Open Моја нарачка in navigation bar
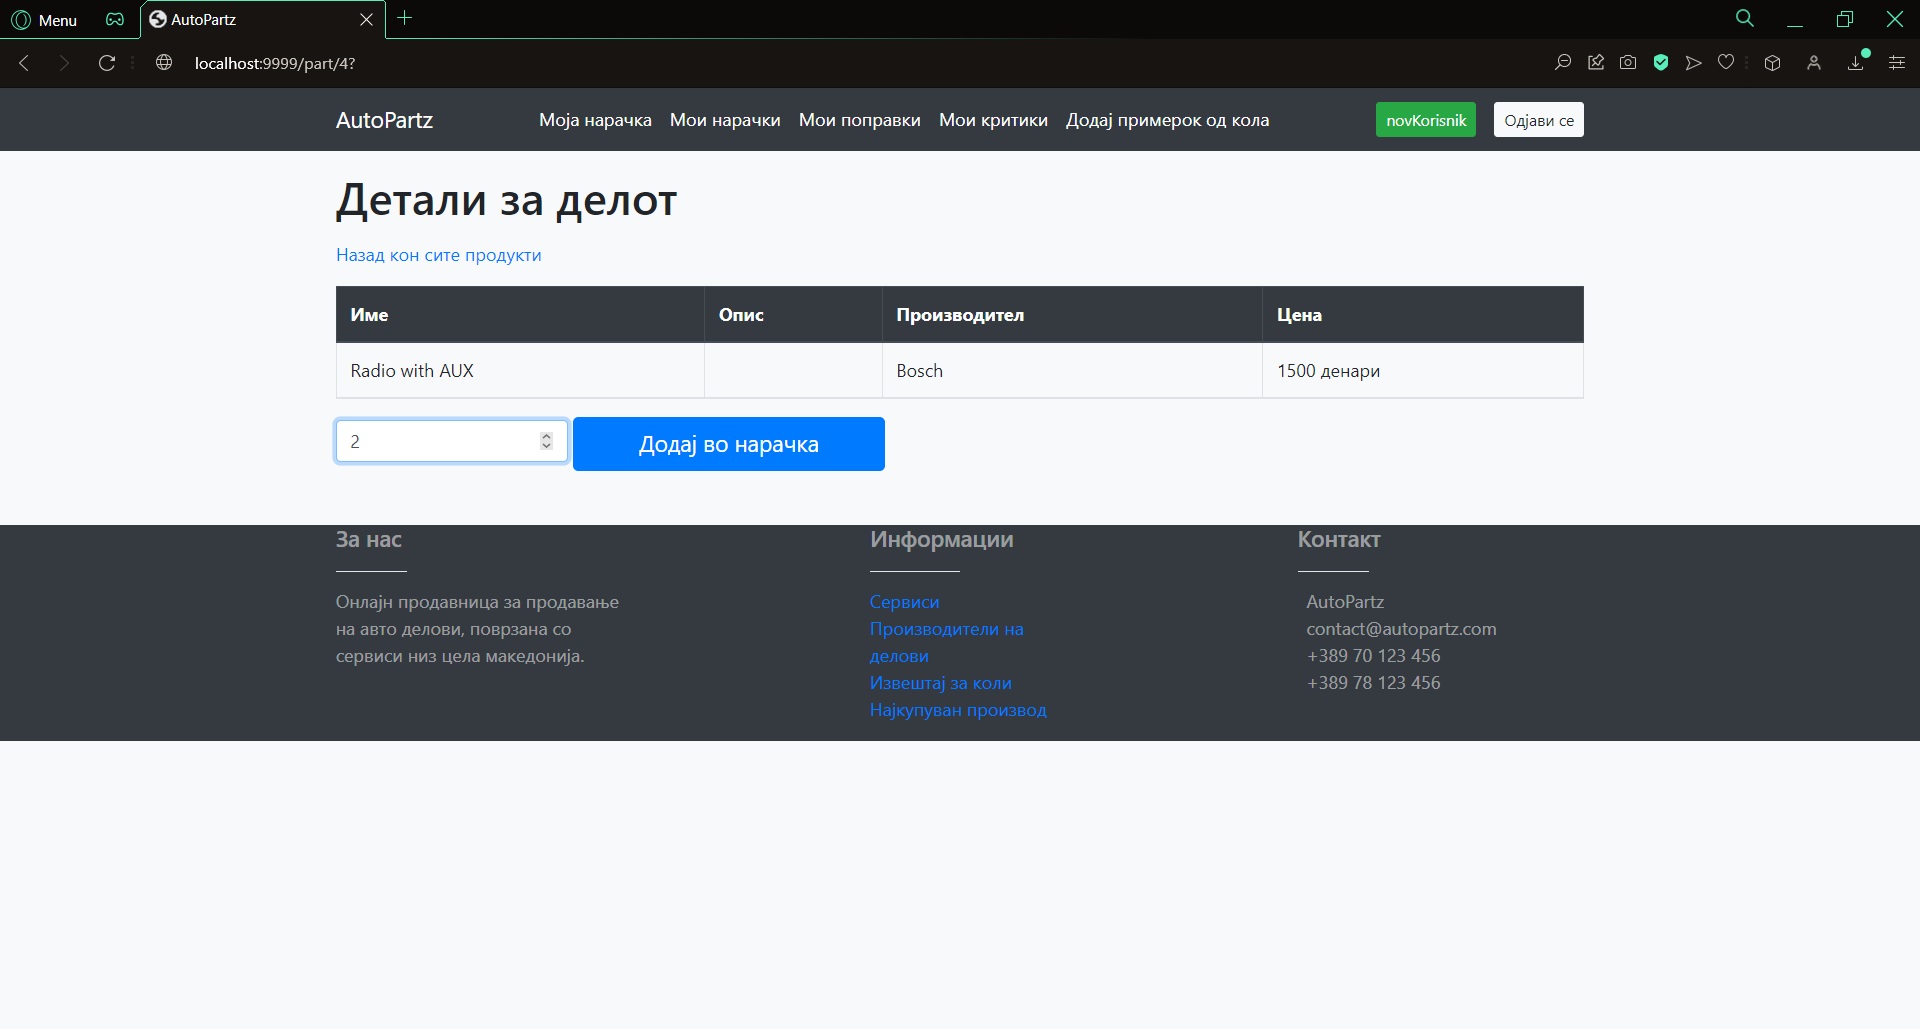This screenshot has height=1029, width=1920. [x=595, y=120]
